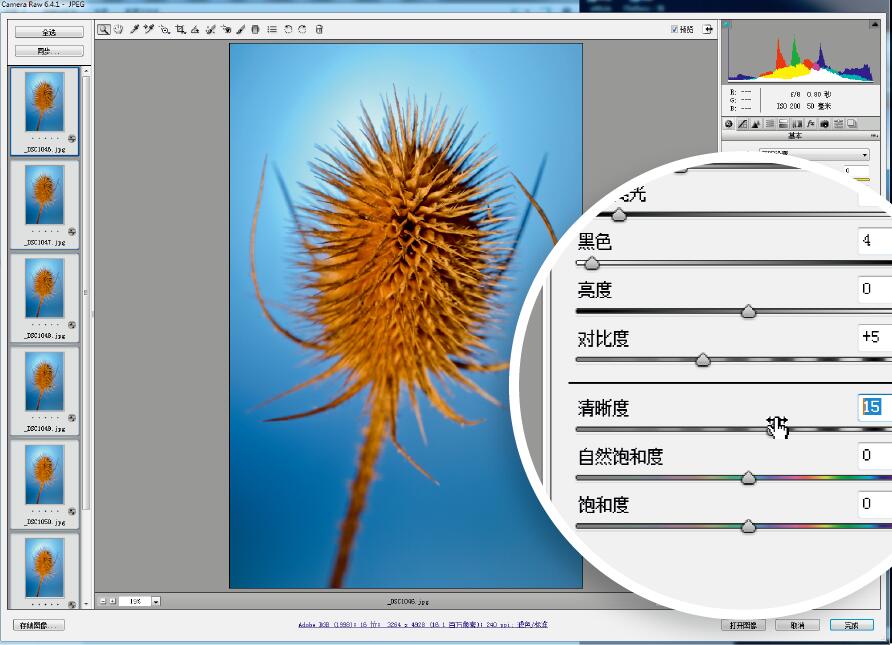Open the Tone Curve panel tab

coord(742,124)
